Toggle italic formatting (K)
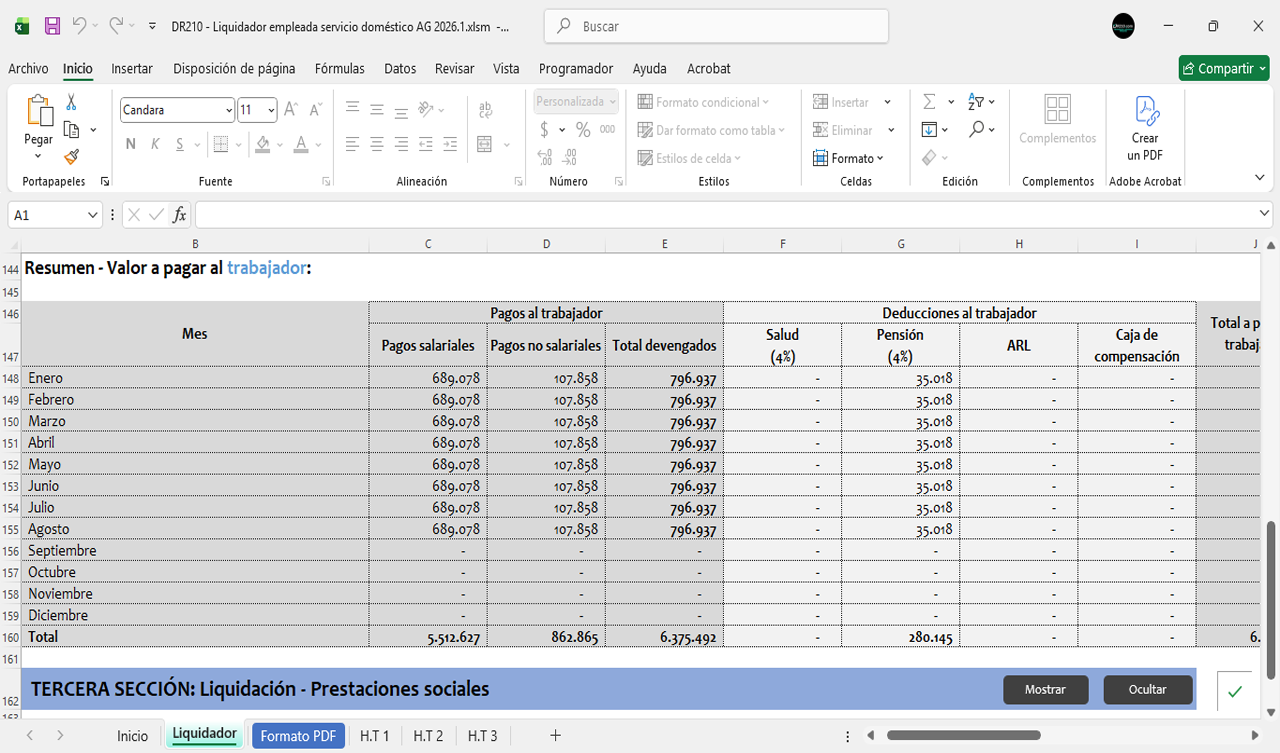Image resolution: width=1280 pixels, height=753 pixels. (155, 144)
